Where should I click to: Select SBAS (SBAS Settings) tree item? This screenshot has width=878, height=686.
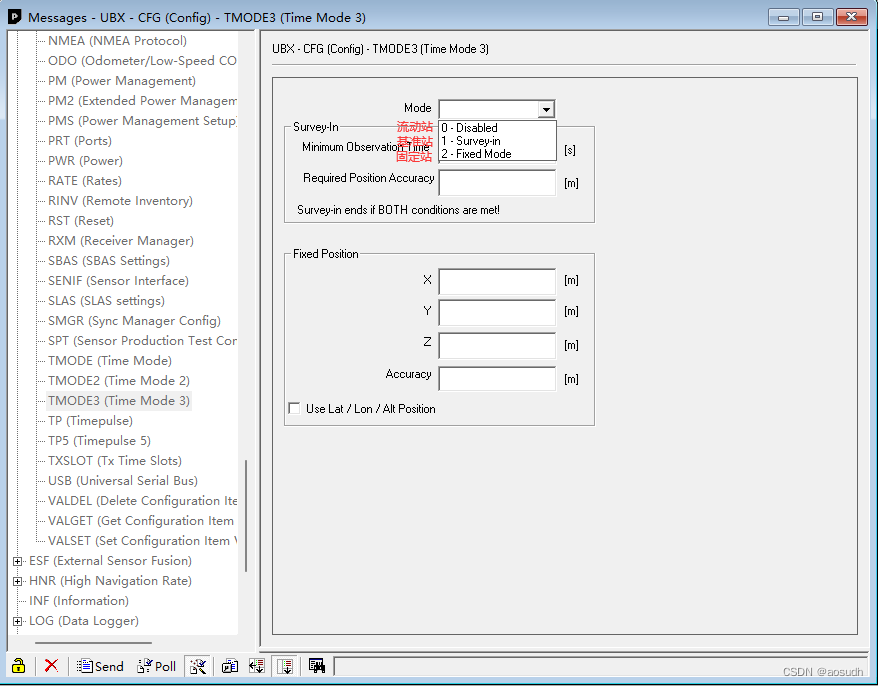pos(109,261)
